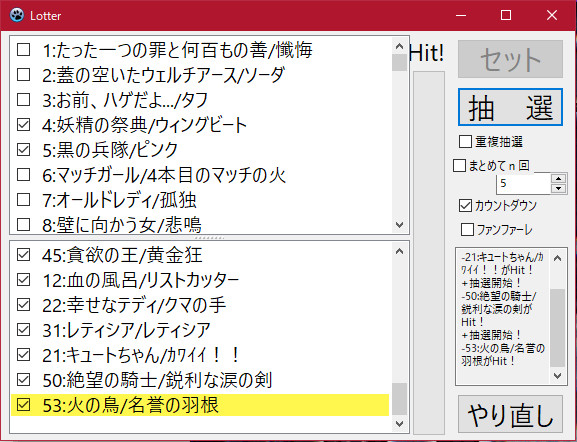Click lower list scroll-down arrow
Screen dimensions: 577x442
click(x=399, y=424)
